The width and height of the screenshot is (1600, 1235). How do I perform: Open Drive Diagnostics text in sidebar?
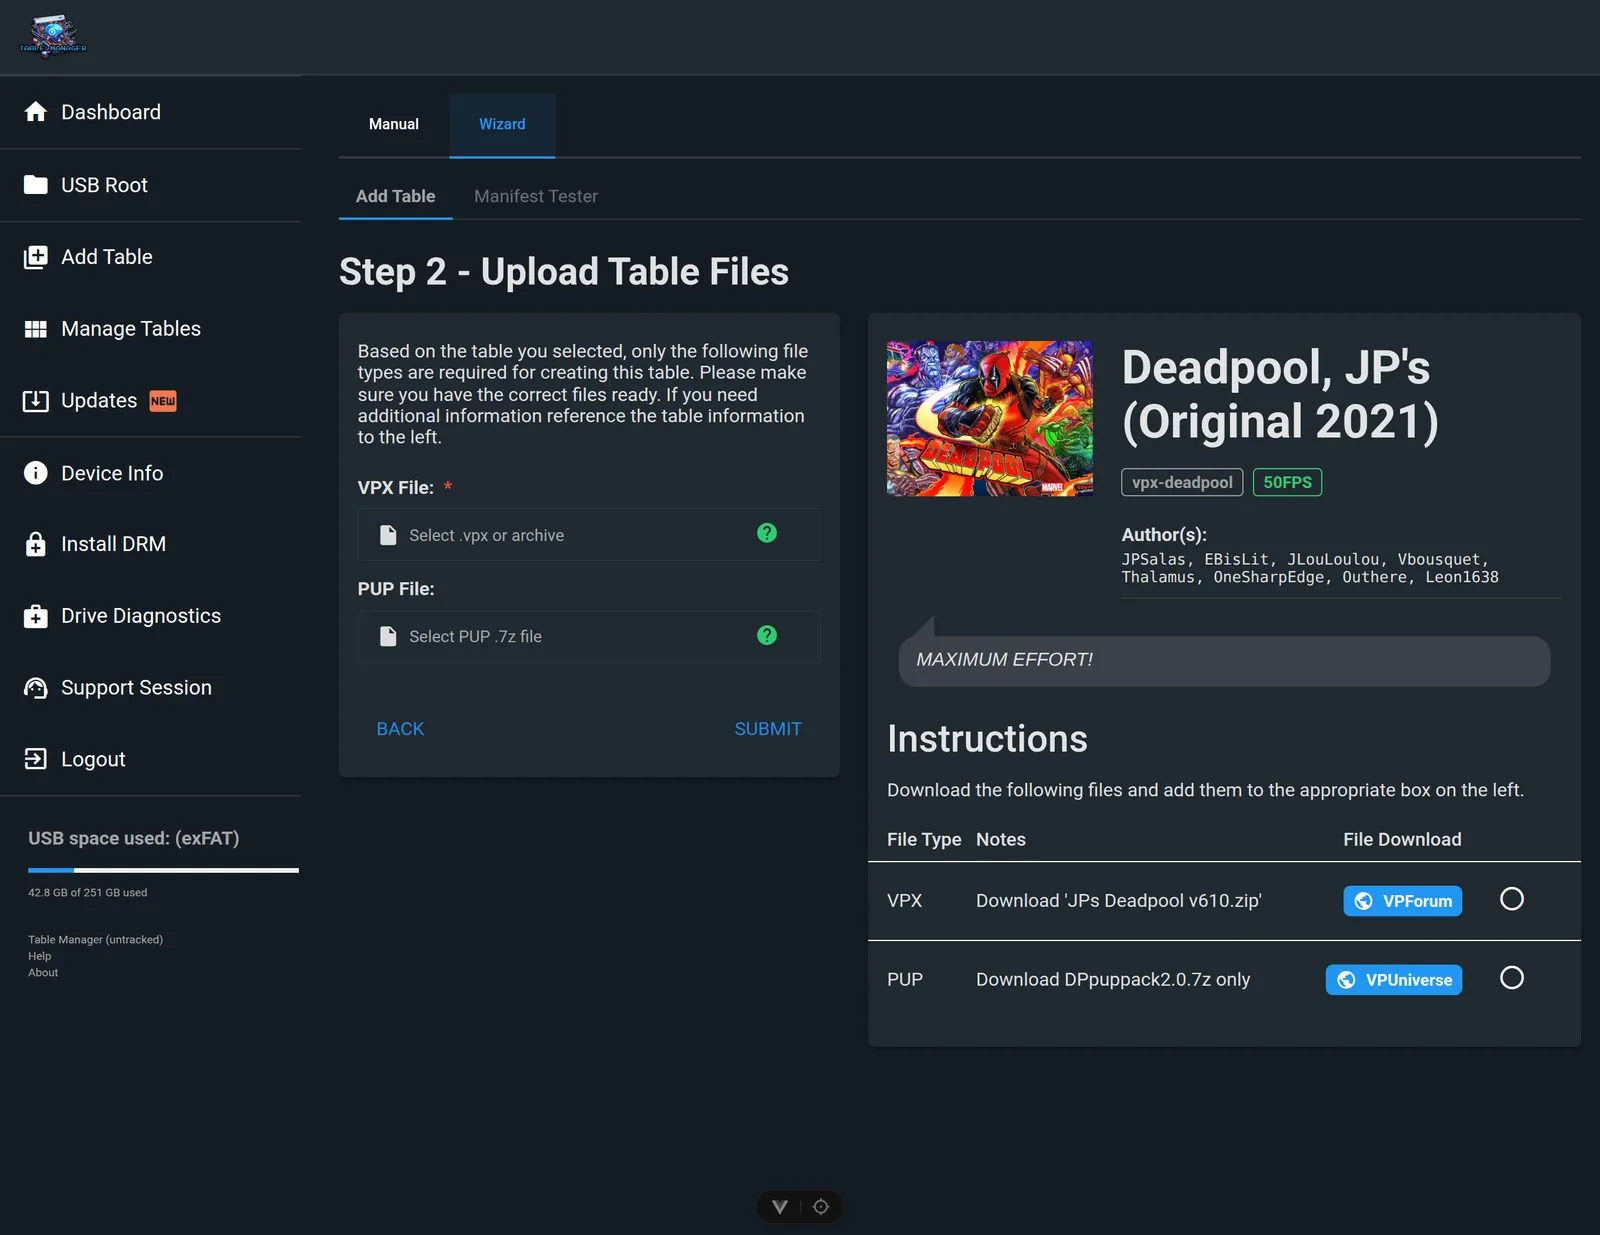tap(141, 616)
